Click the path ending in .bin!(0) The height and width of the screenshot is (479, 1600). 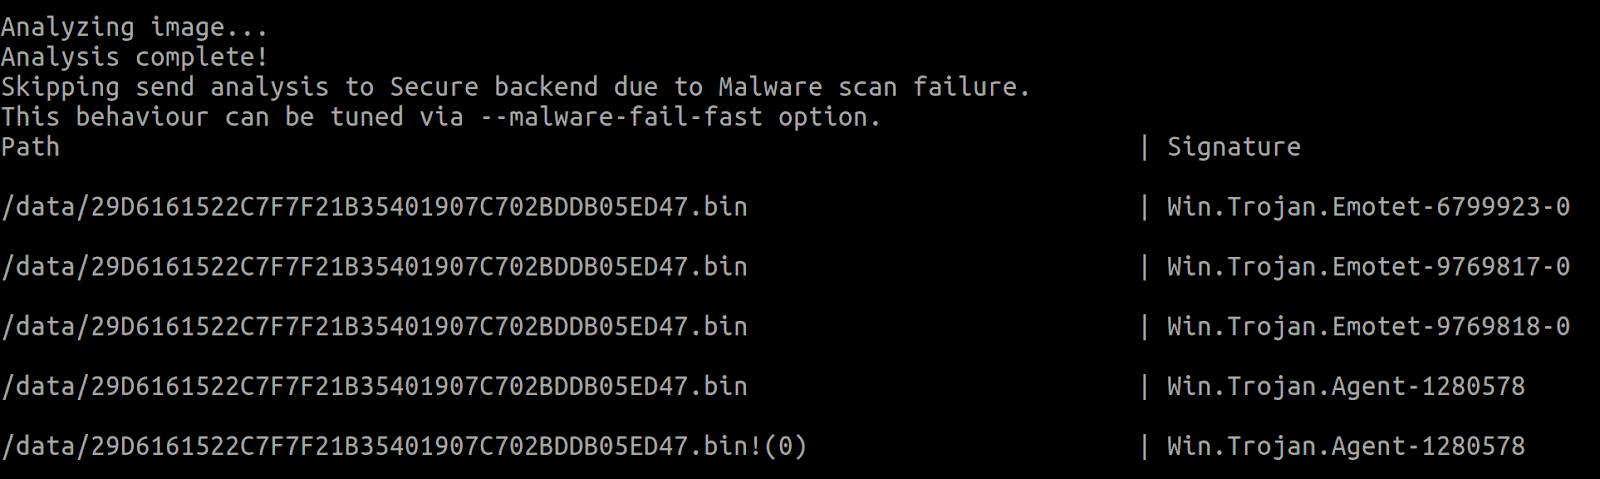tap(404, 447)
